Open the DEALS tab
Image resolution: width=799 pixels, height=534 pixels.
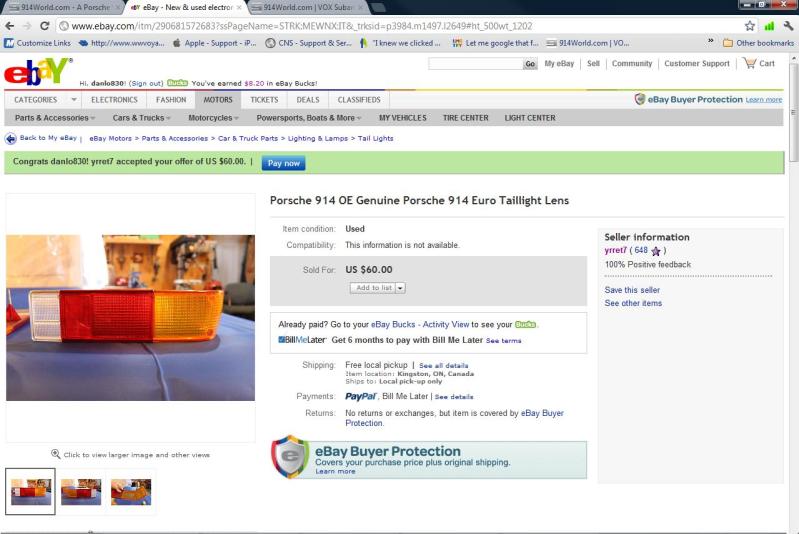[x=308, y=100]
